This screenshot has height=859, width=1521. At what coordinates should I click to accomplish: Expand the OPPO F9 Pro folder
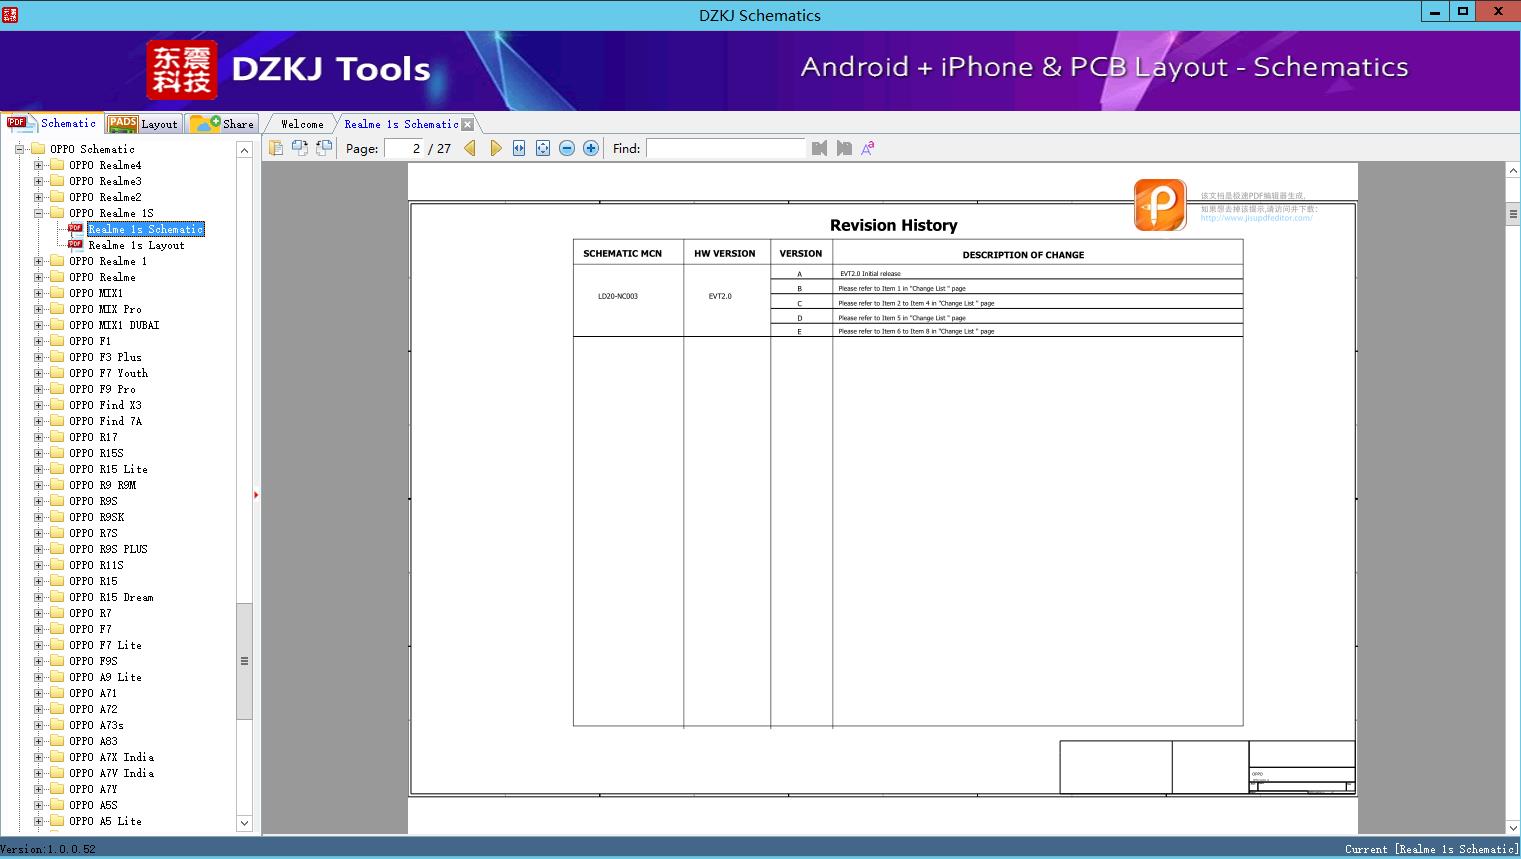click(x=38, y=389)
